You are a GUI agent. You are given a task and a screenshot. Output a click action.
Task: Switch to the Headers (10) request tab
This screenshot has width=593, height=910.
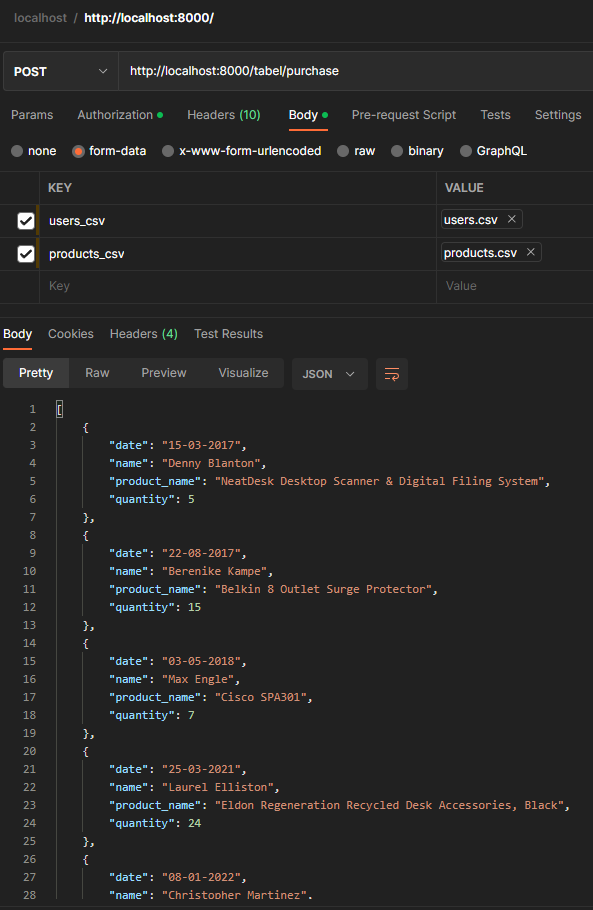point(223,115)
